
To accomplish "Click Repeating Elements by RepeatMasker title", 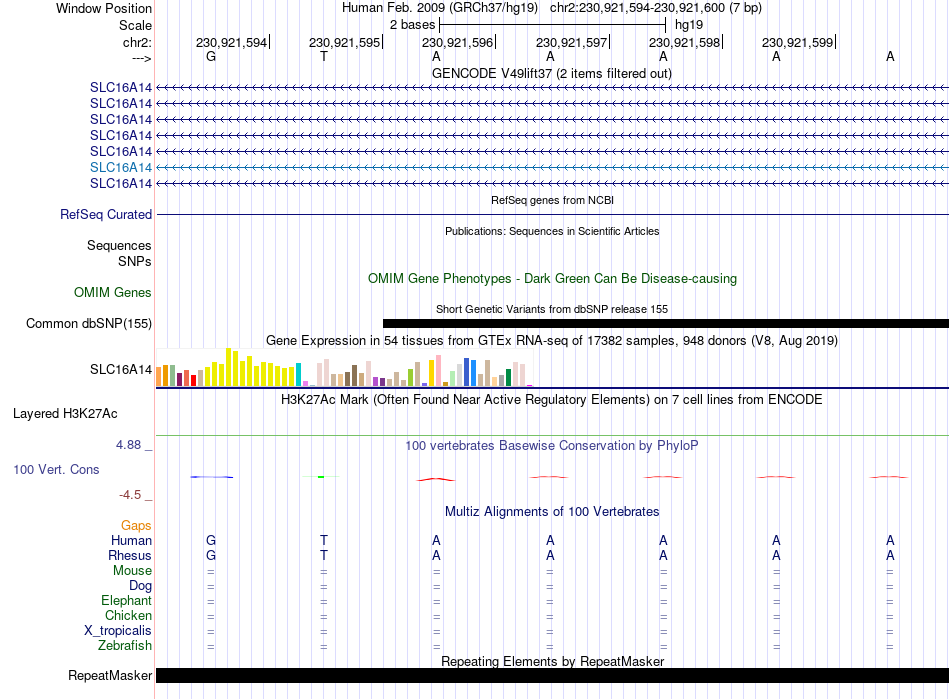I will pyautogui.click(x=553, y=661).
